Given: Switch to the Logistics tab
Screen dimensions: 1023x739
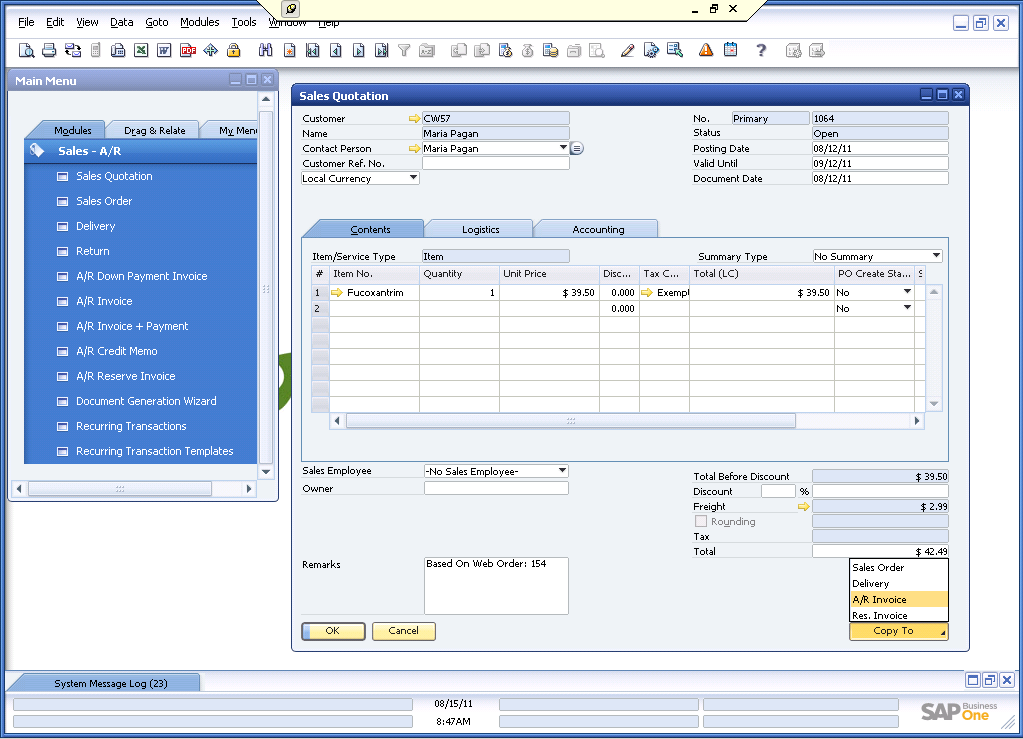Looking at the screenshot, I should pyautogui.click(x=479, y=228).
